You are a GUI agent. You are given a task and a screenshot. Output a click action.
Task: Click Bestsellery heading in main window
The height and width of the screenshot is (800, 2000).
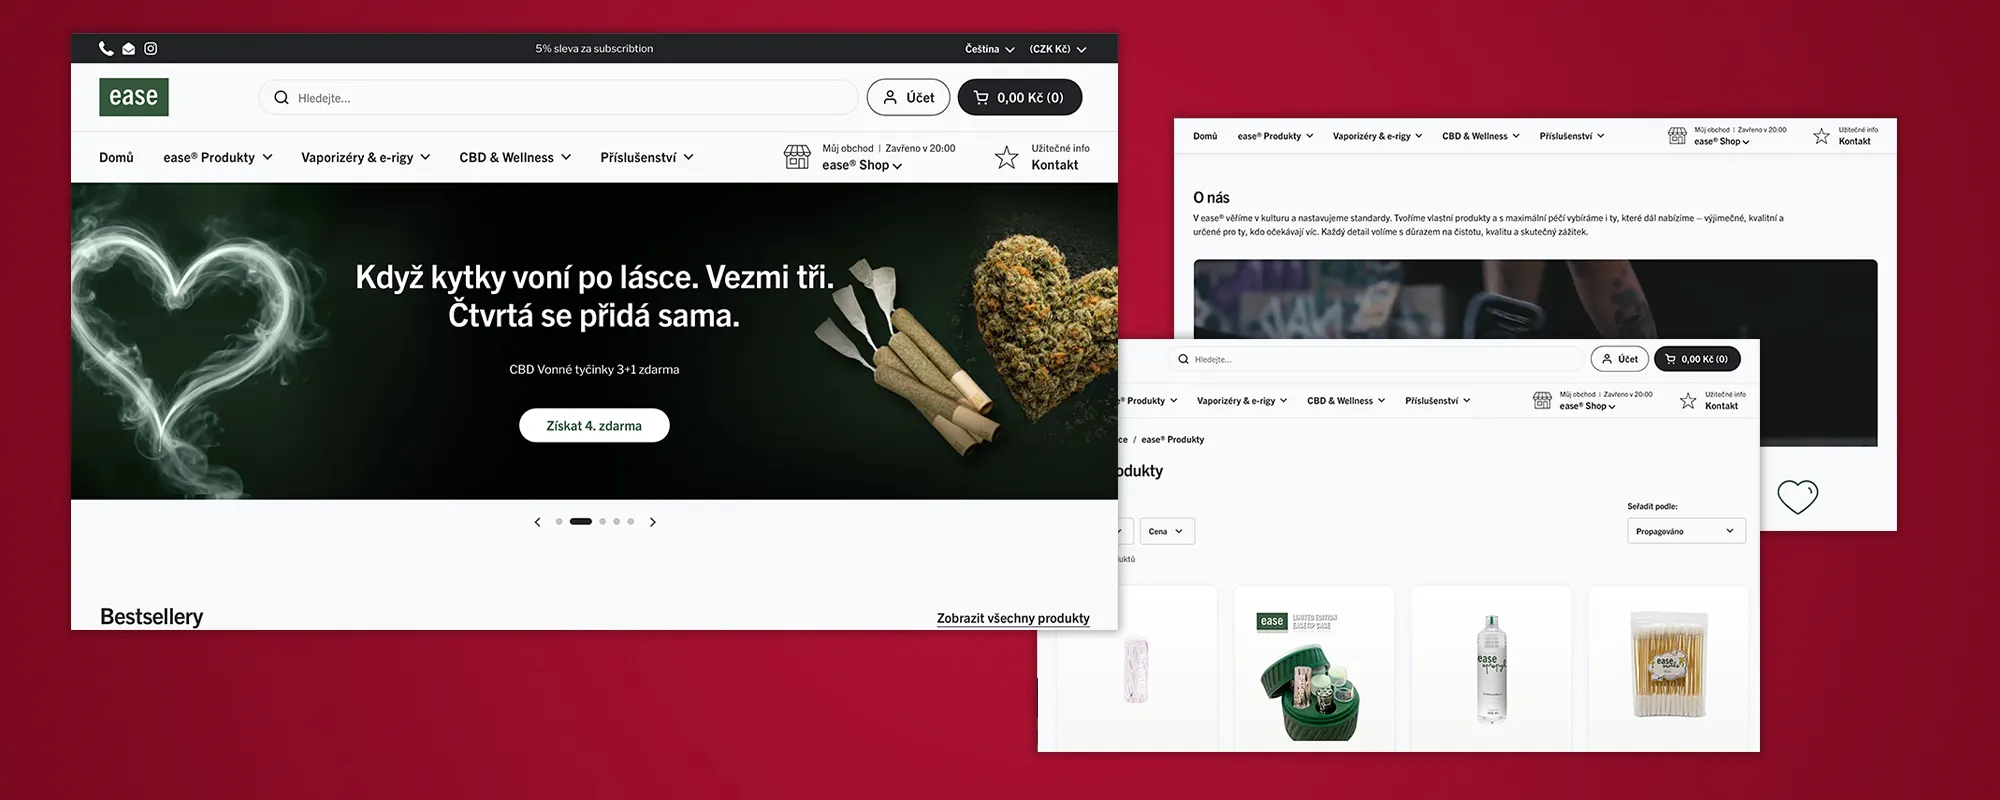point(151,617)
